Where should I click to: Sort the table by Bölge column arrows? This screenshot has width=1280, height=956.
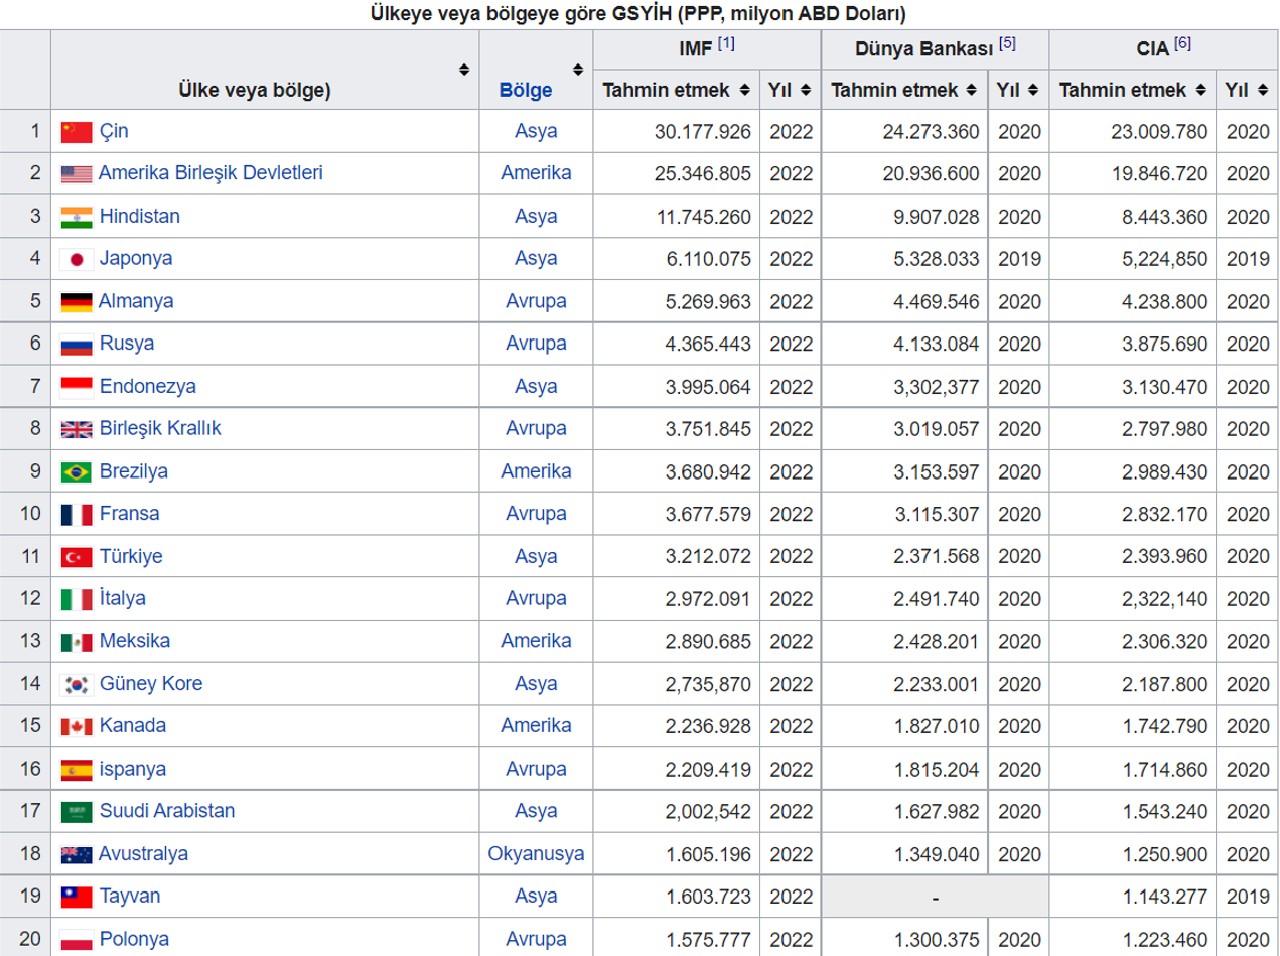click(578, 69)
